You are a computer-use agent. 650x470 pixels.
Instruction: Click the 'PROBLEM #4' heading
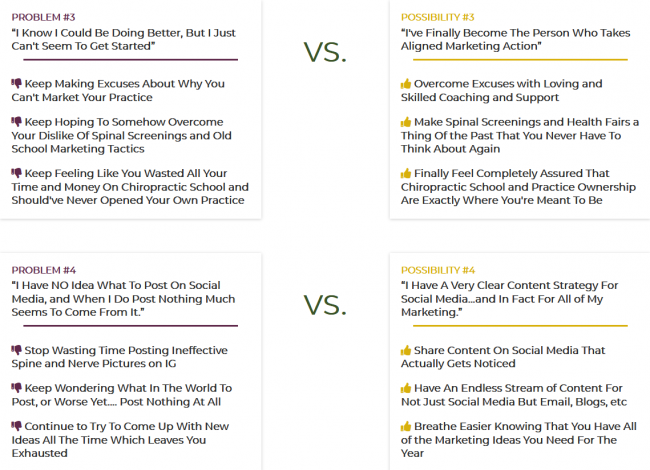(x=44, y=270)
